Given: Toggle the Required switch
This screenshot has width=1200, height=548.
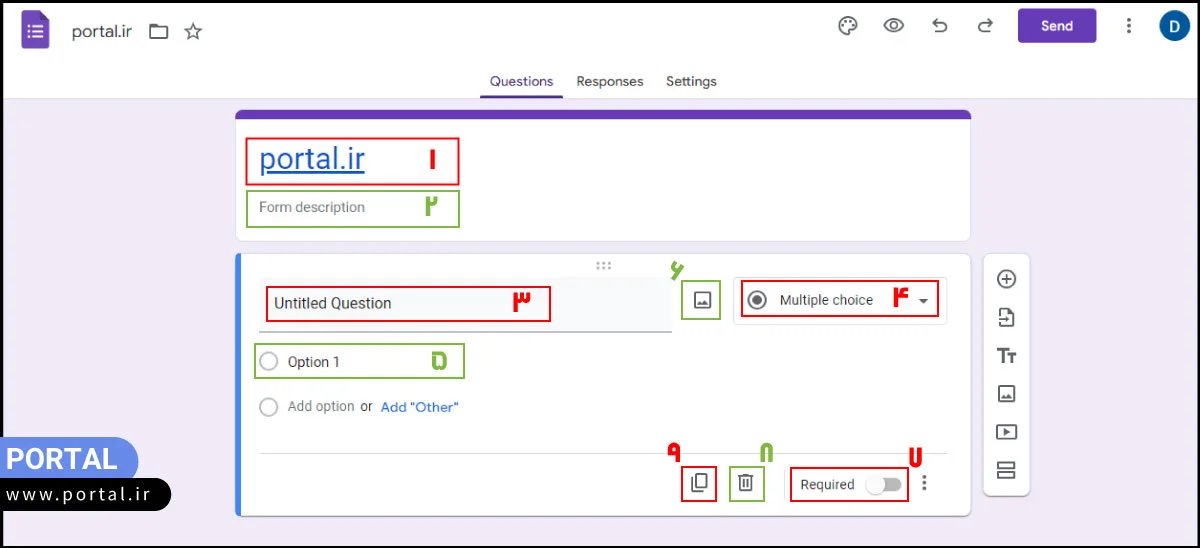Looking at the screenshot, I should click(884, 485).
